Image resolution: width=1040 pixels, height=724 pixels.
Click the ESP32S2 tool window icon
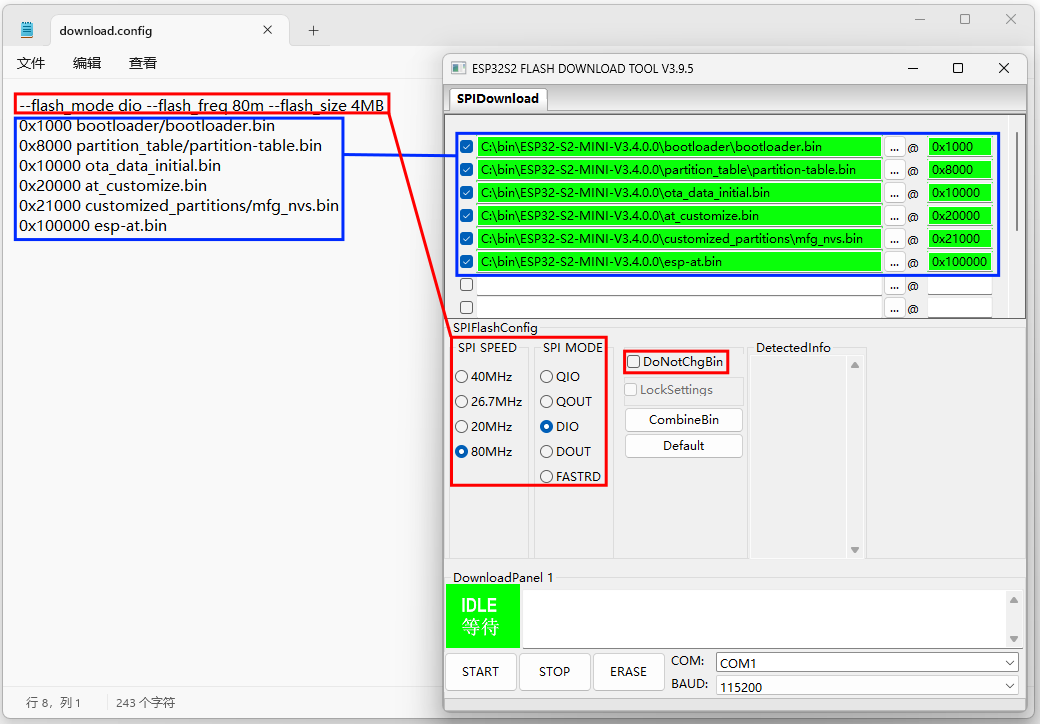[458, 68]
